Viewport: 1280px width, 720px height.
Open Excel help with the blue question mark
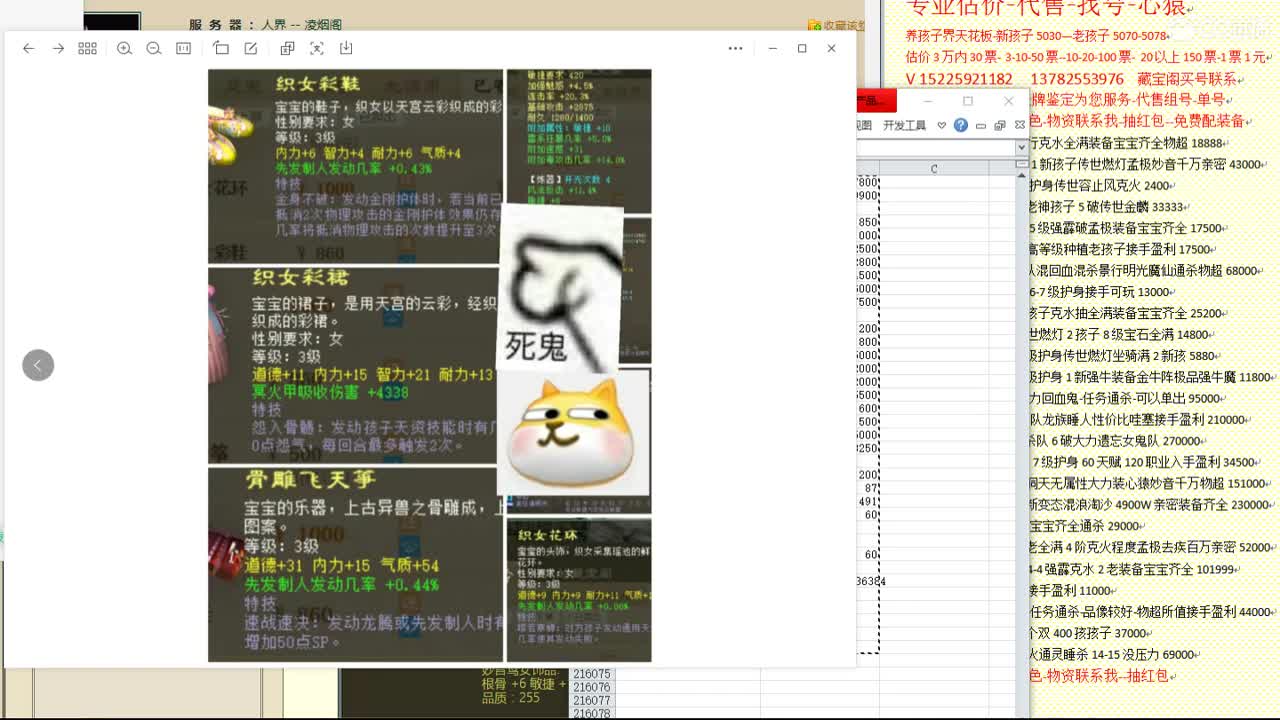click(x=961, y=125)
